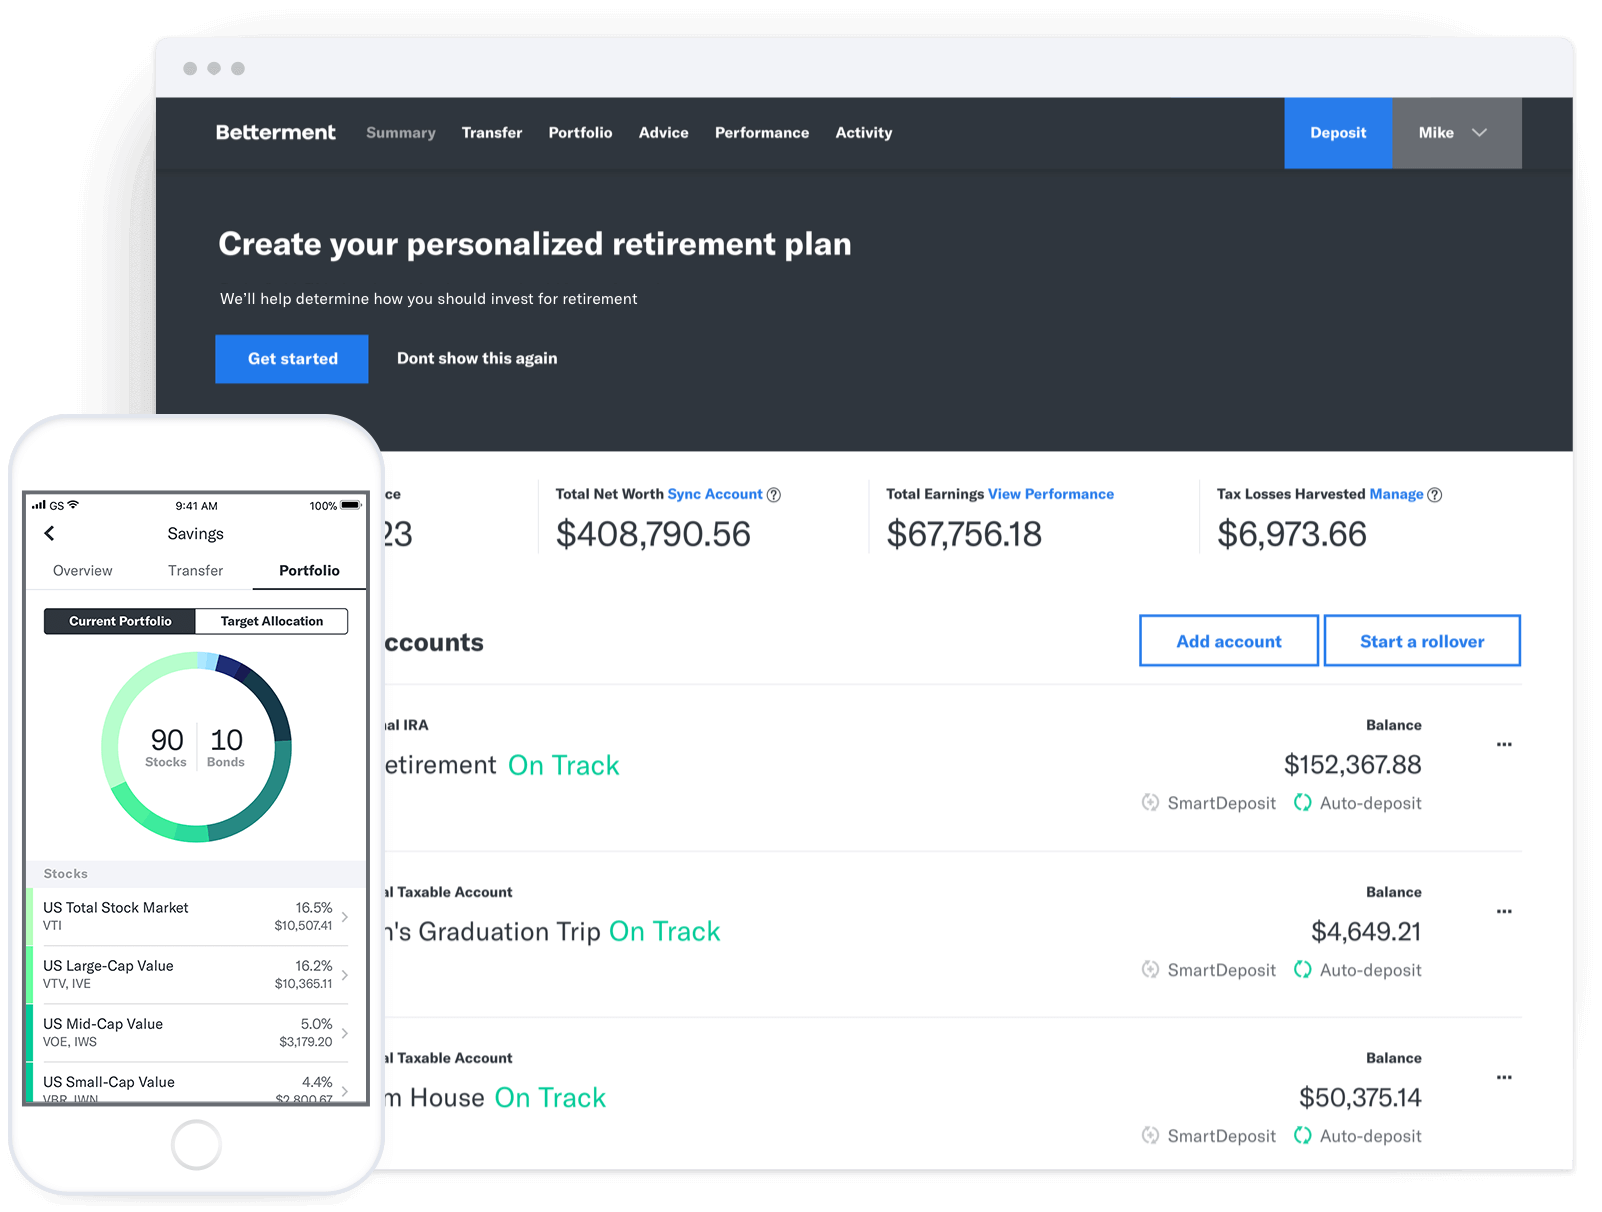This screenshot has height=1212, width=1602.
Task: Open help icon next to Sync Account
Action: pos(774,495)
